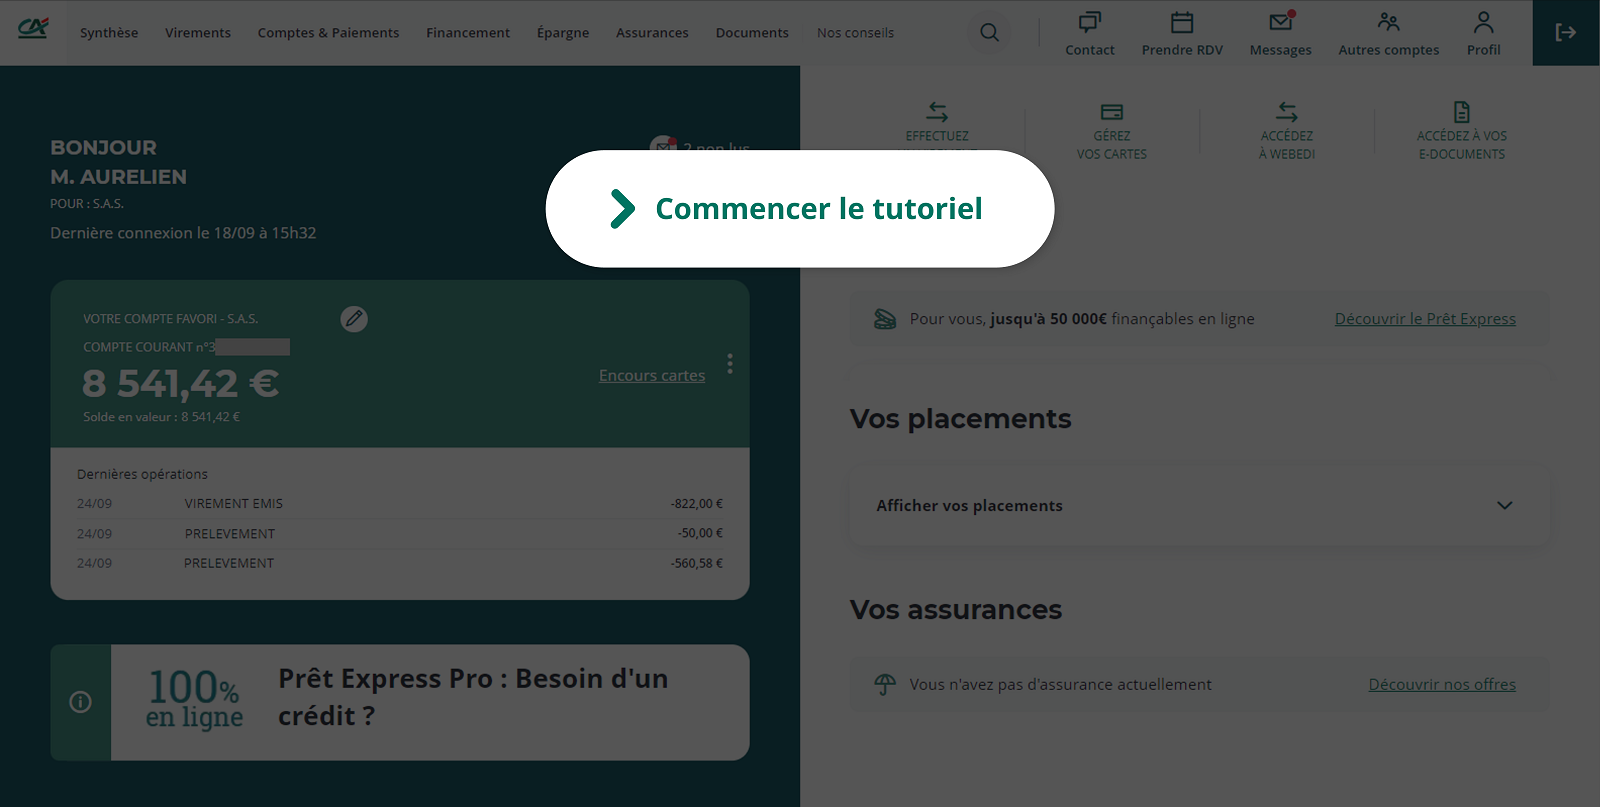
Task: Open the Profil user icon
Action: point(1483,23)
